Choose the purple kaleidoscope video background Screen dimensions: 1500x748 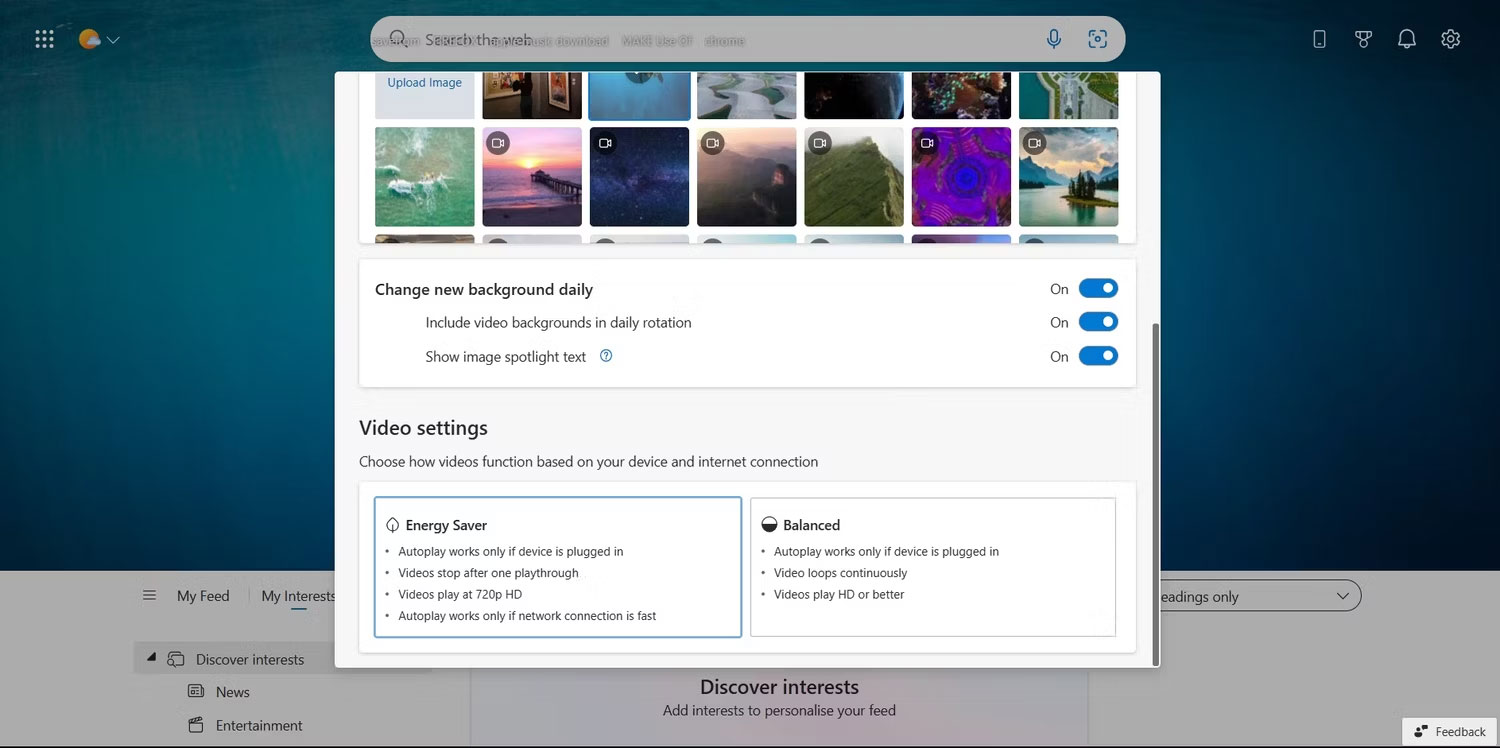(961, 177)
